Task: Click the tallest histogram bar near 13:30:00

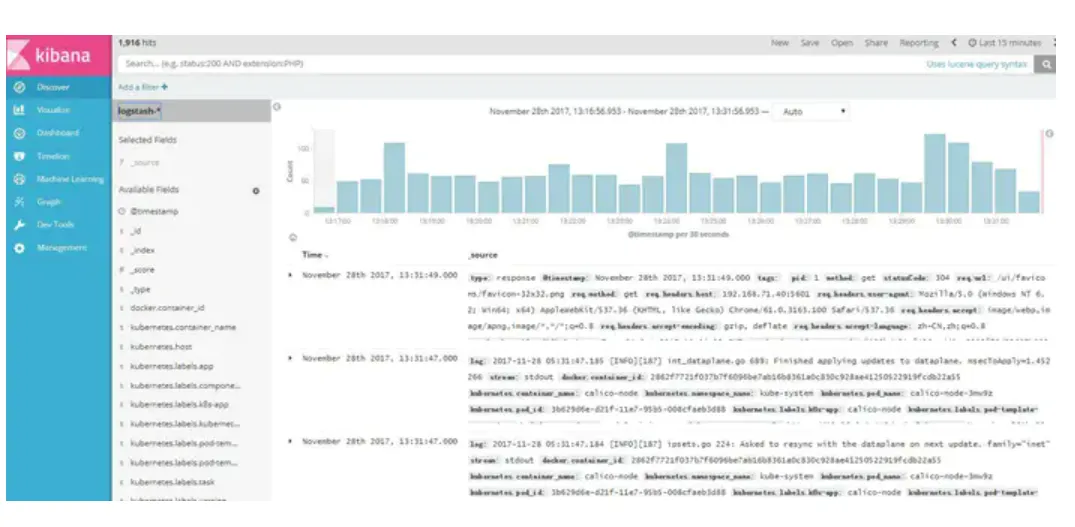Action: (934, 173)
